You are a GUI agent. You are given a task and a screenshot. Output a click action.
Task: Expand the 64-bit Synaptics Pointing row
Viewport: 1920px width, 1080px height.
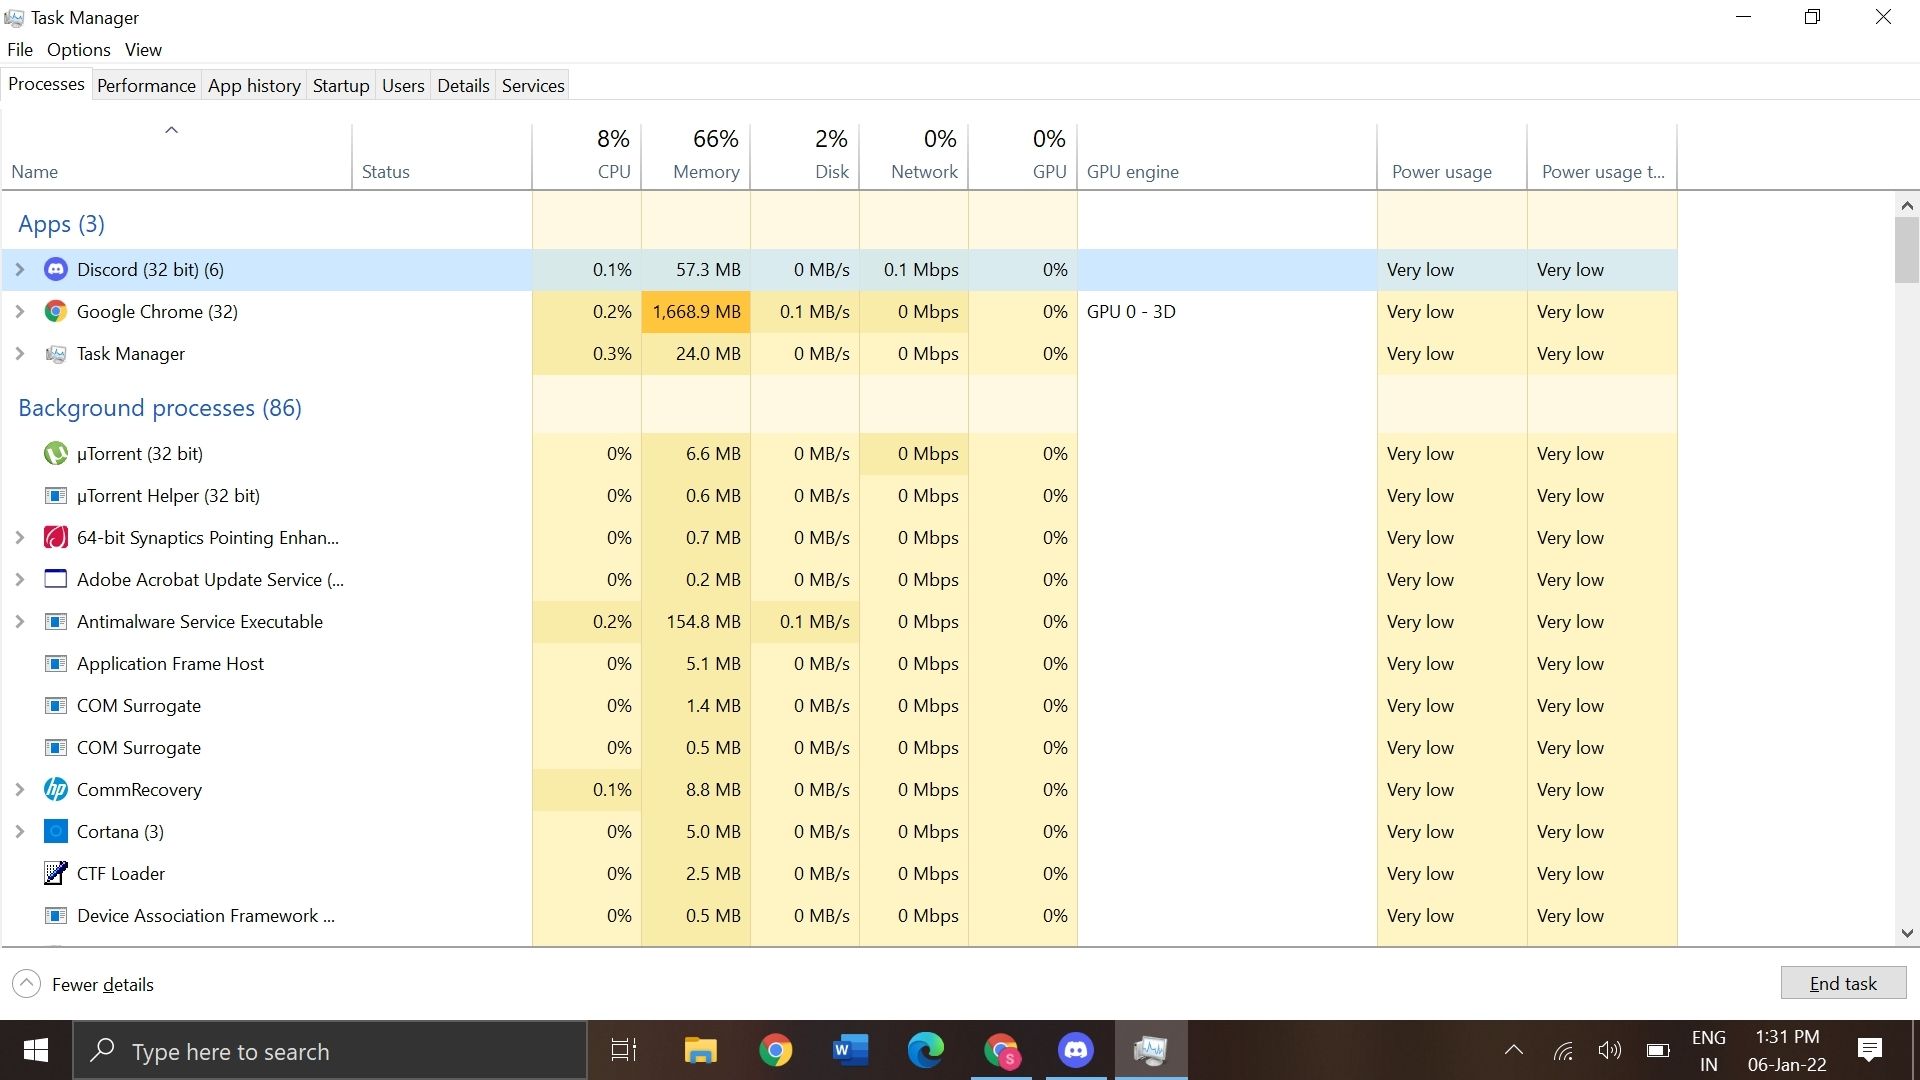(19, 538)
